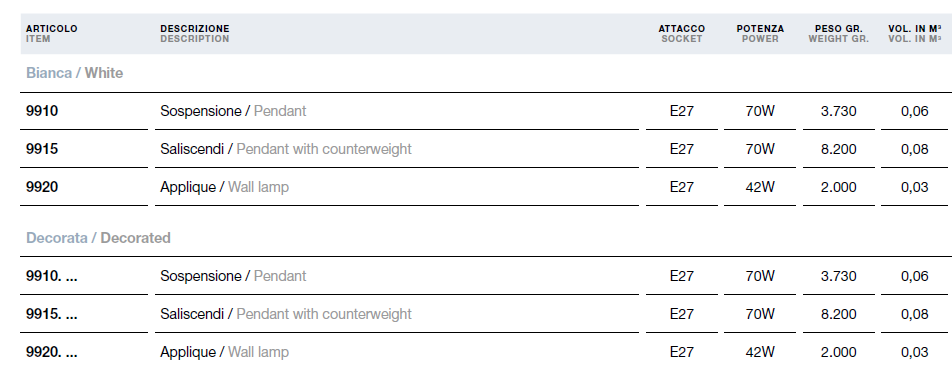
Task: Click item number 9910 in White section
Action: pyautogui.click(x=42, y=111)
